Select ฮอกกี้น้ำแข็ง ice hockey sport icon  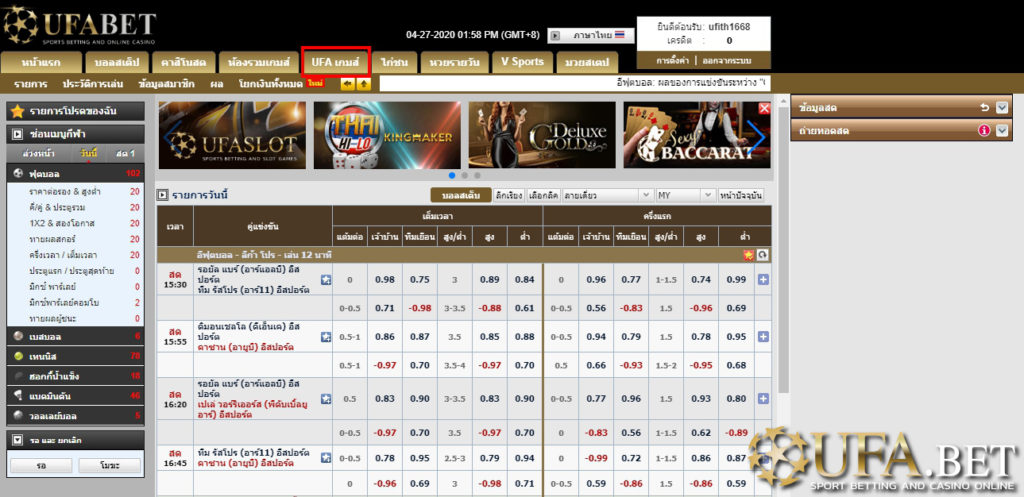(x=18, y=376)
